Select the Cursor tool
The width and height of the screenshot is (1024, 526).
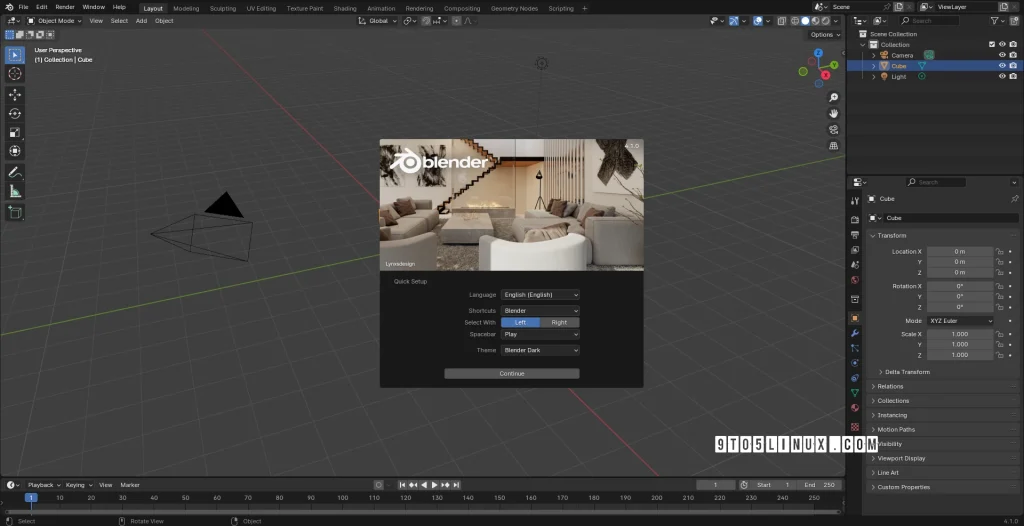pyautogui.click(x=15, y=74)
